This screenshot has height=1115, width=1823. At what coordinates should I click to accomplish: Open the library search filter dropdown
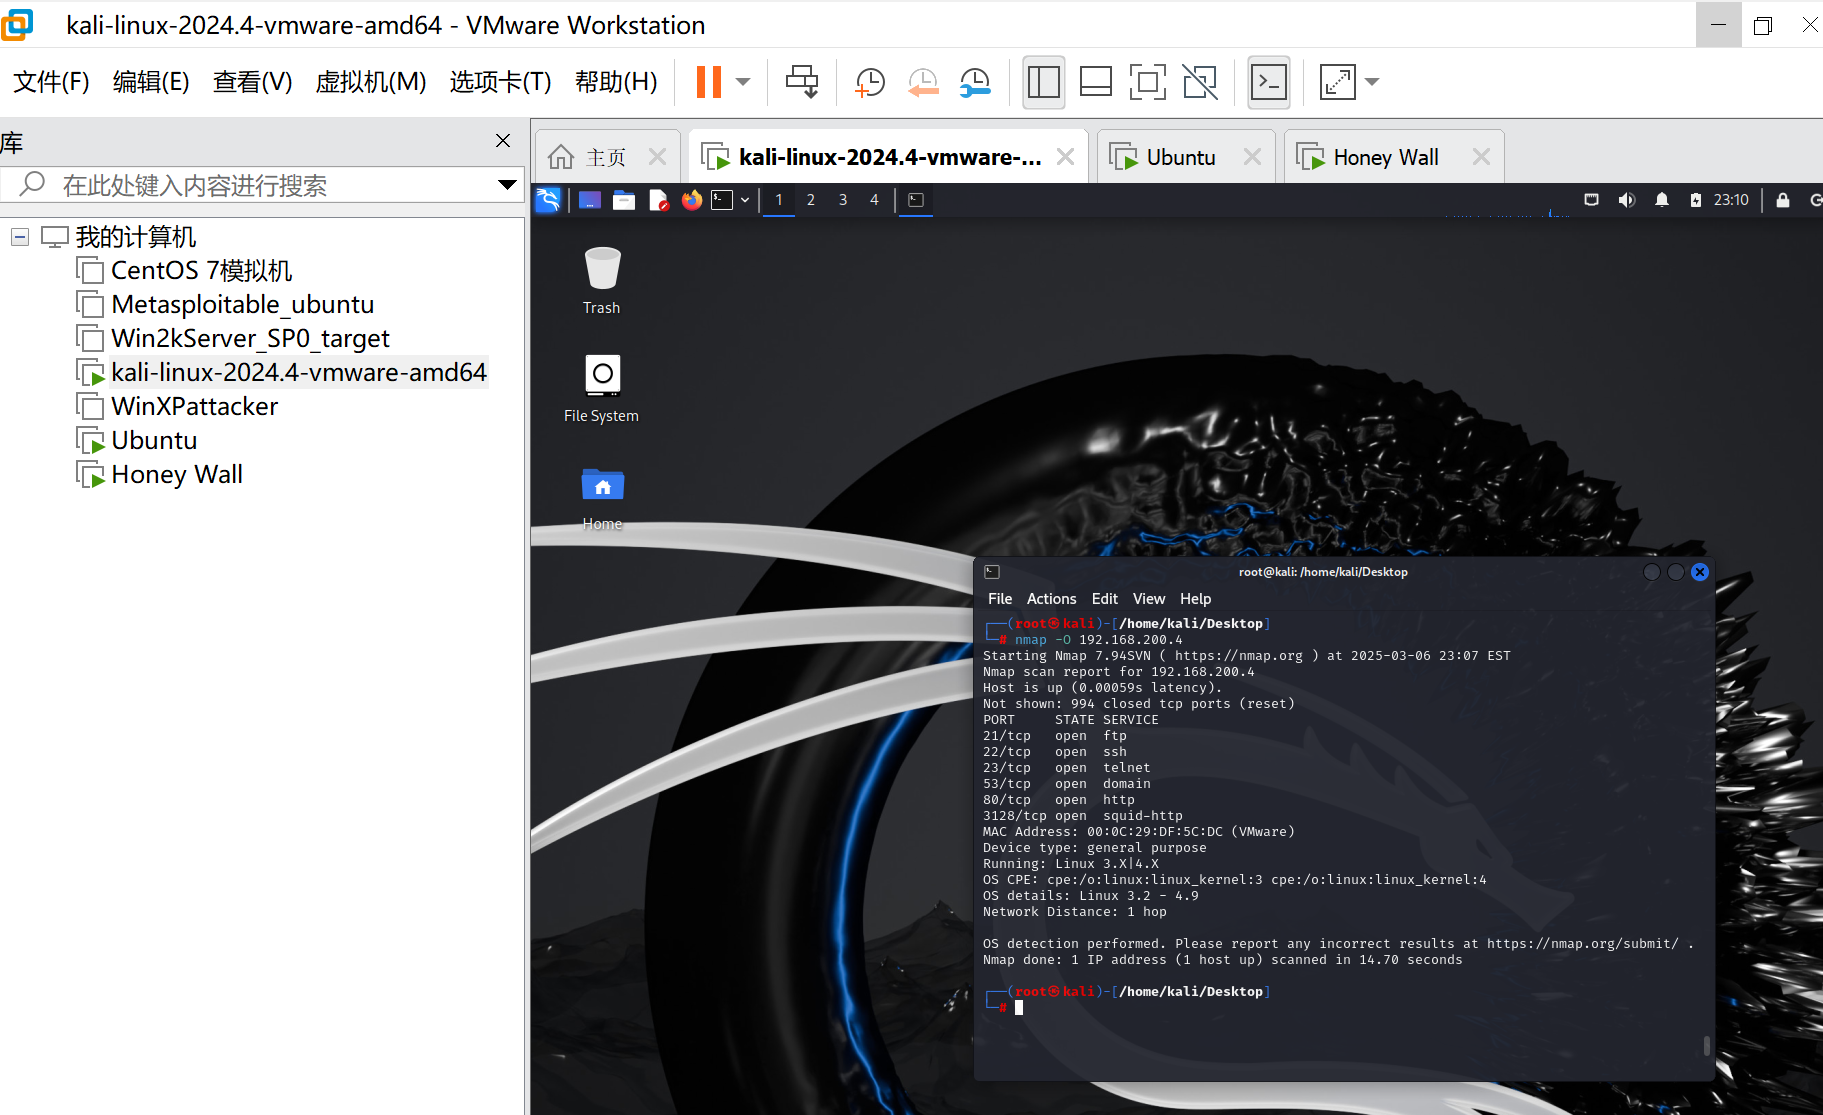click(x=507, y=185)
